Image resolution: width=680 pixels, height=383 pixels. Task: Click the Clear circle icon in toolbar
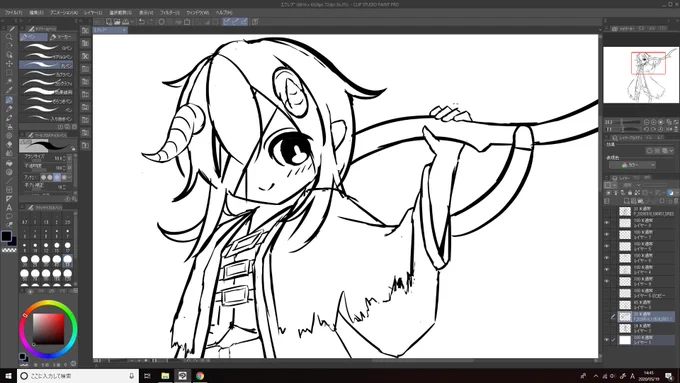point(161,22)
